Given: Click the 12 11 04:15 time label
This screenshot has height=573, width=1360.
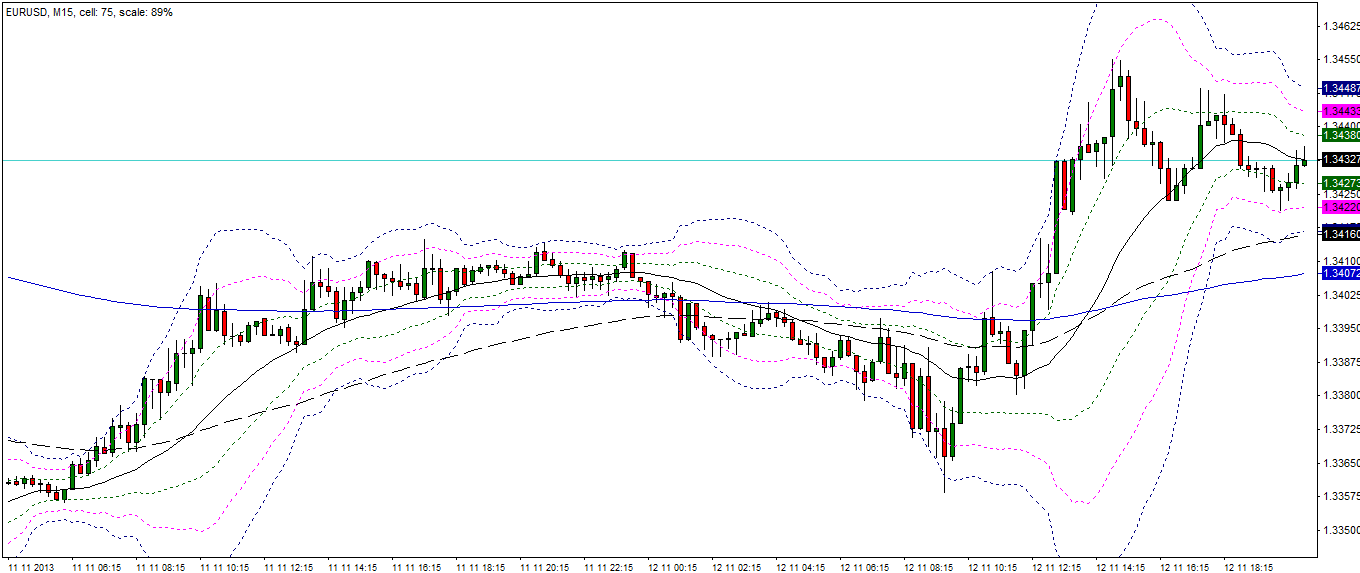Looking at the screenshot, I should click(800, 566).
